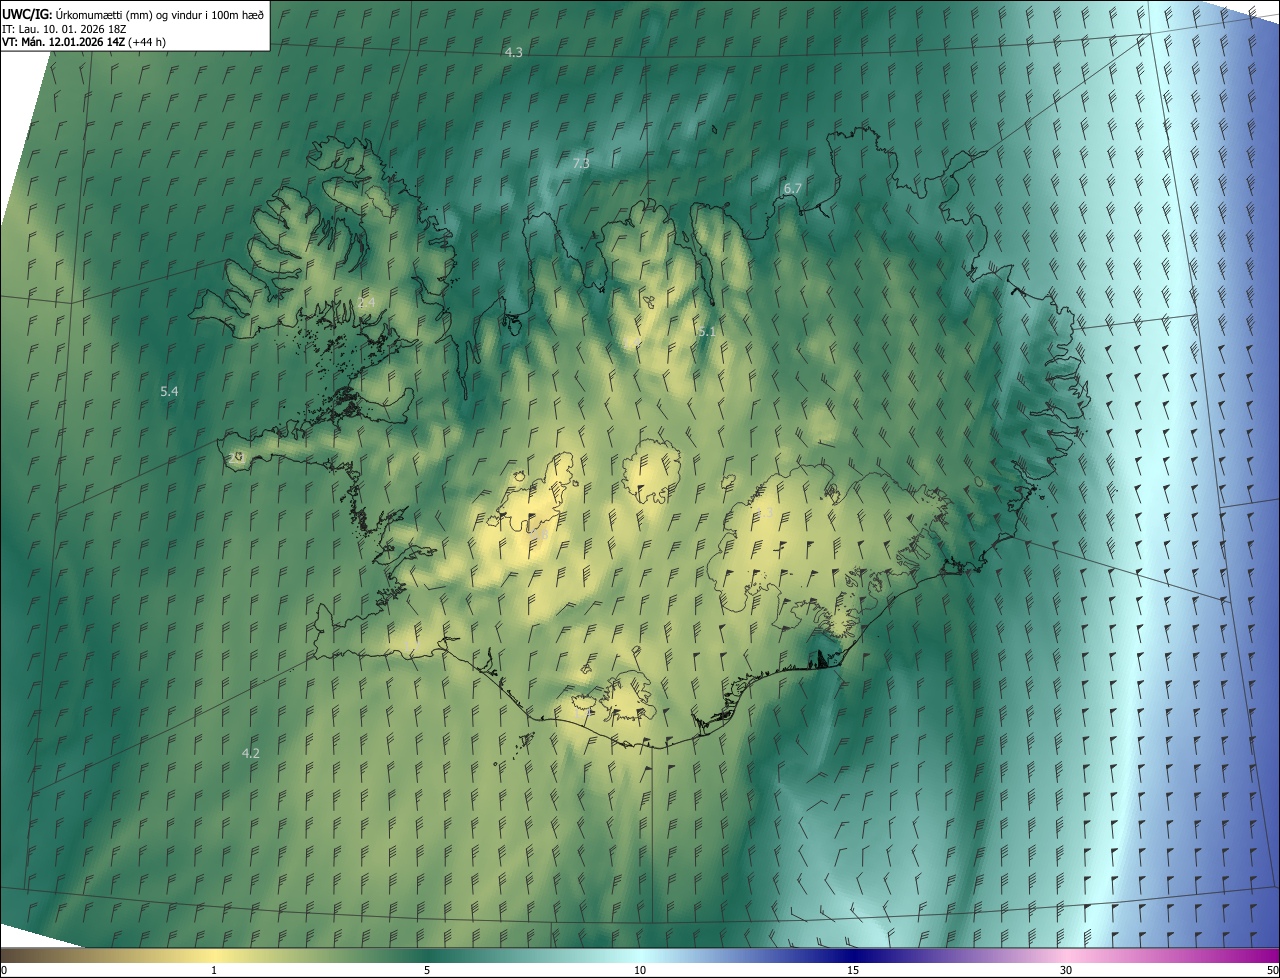Image resolution: width=1280 pixels, height=978 pixels.
Task: Click the 2.4 value label in the Westfjords
Action: 366,302
